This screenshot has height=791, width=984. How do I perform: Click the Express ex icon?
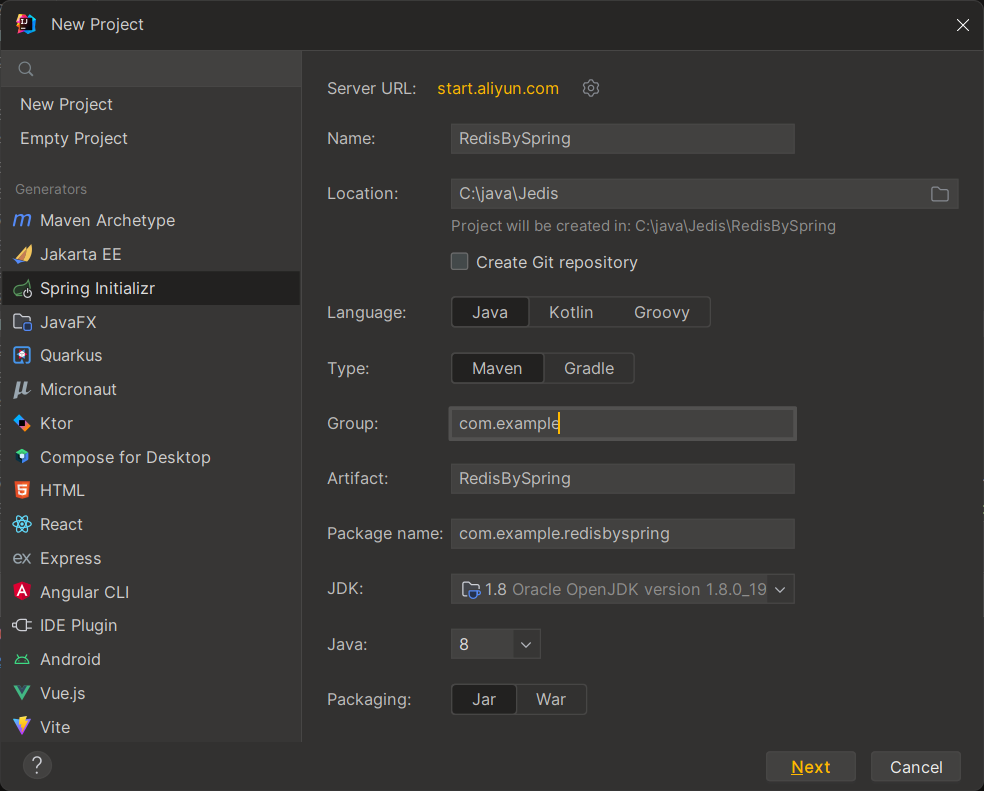tap(22, 558)
